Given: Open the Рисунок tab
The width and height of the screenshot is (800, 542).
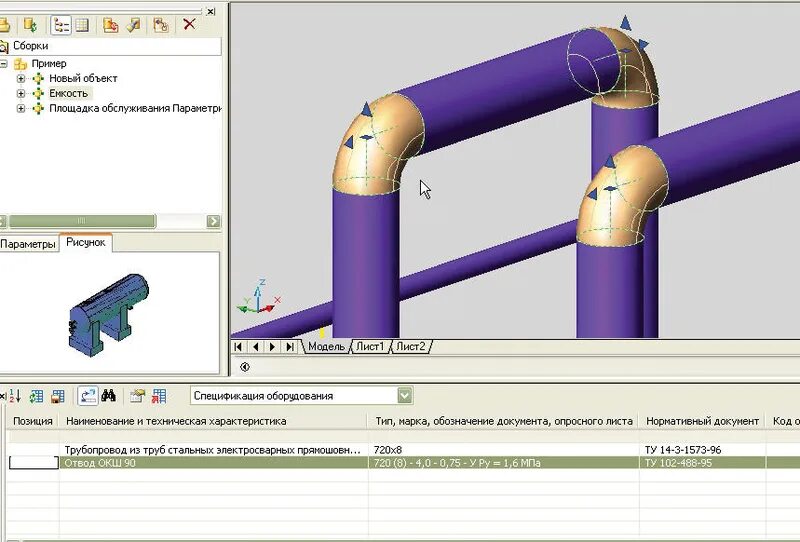Looking at the screenshot, I should (x=86, y=242).
